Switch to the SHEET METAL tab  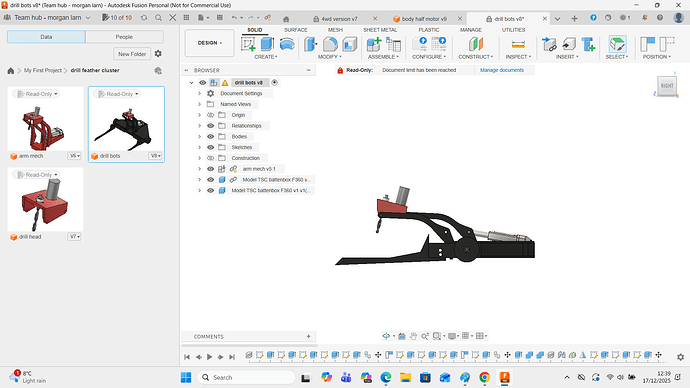pos(380,30)
